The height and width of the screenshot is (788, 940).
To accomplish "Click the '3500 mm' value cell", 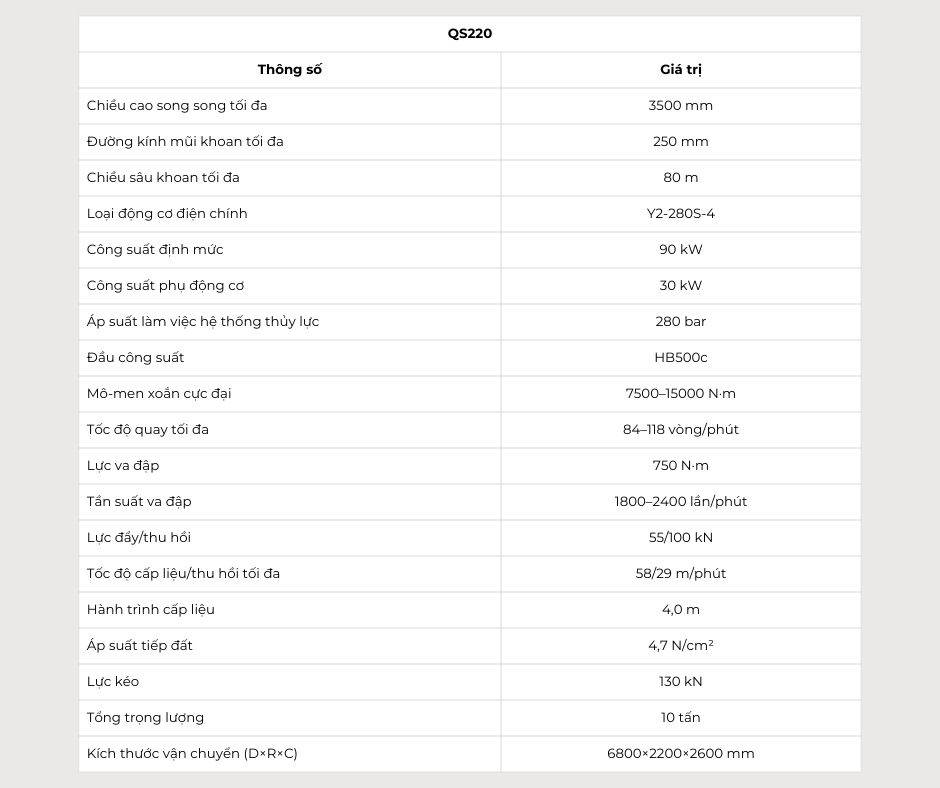I will tap(680, 105).
